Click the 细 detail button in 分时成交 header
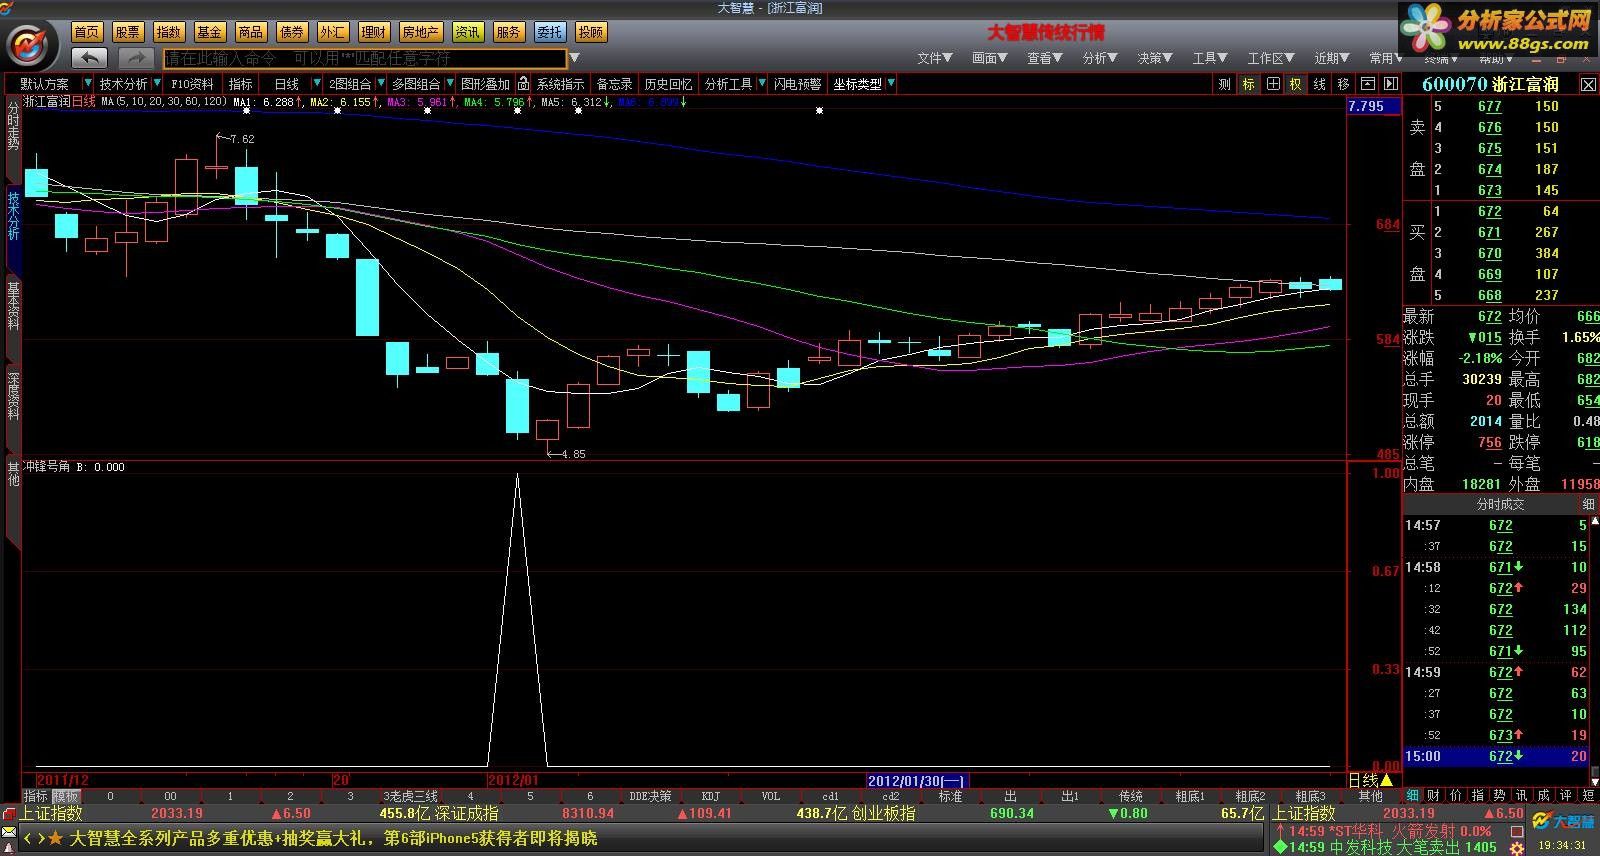 click(1588, 505)
